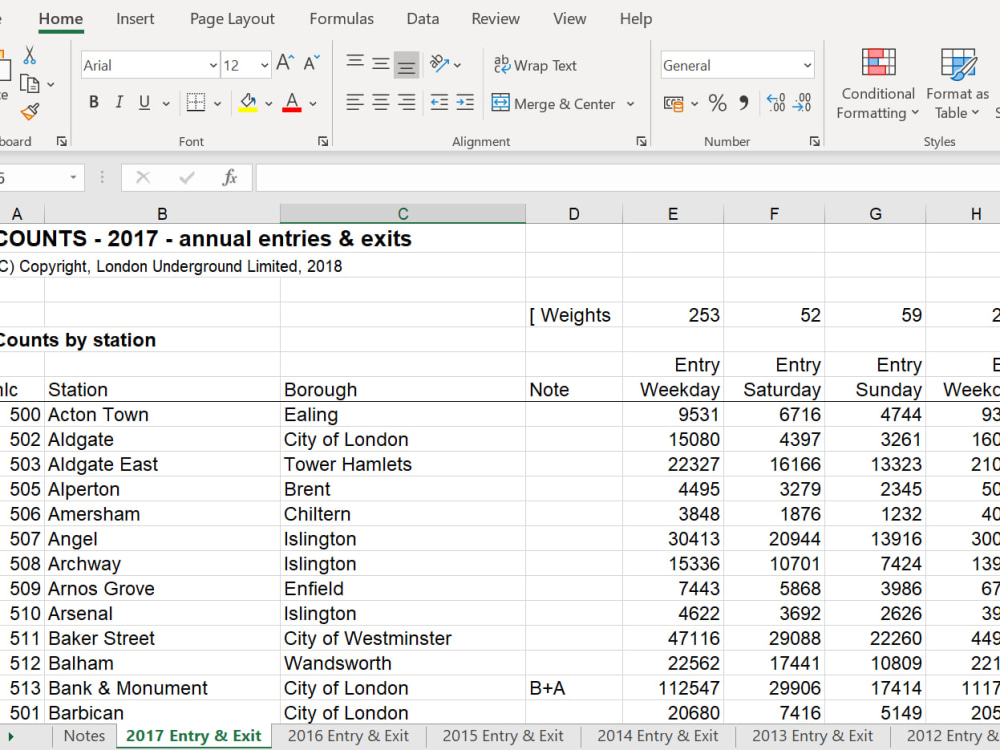Open Font settings dialog launcher
Image resolution: width=1000 pixels, height=750 pixels.
point(323,141)
